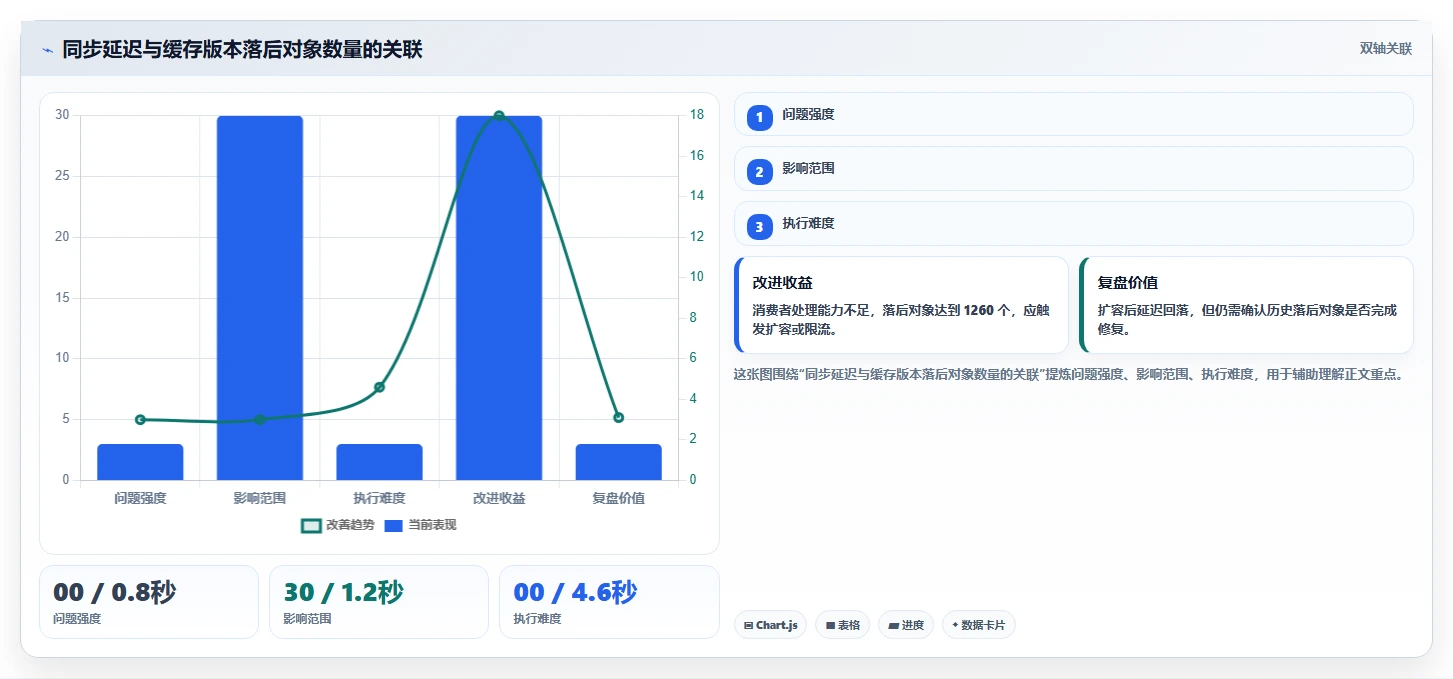Click the number 3 badge for 执行难度
The image size is (1453, 679).
tap(759, 227)
